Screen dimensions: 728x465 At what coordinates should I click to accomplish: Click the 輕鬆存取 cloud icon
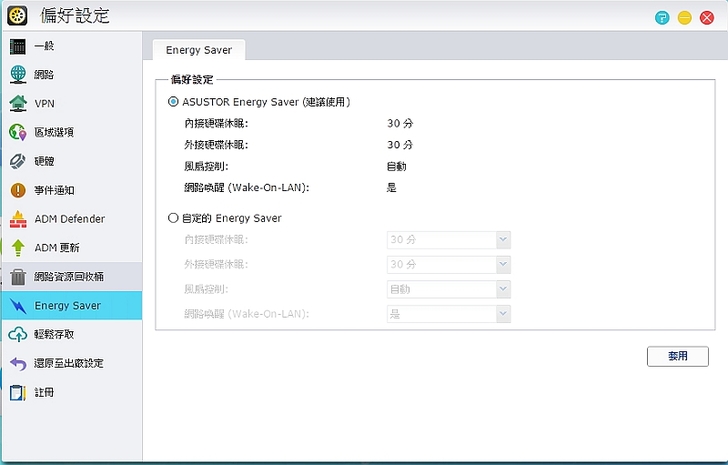18,334
